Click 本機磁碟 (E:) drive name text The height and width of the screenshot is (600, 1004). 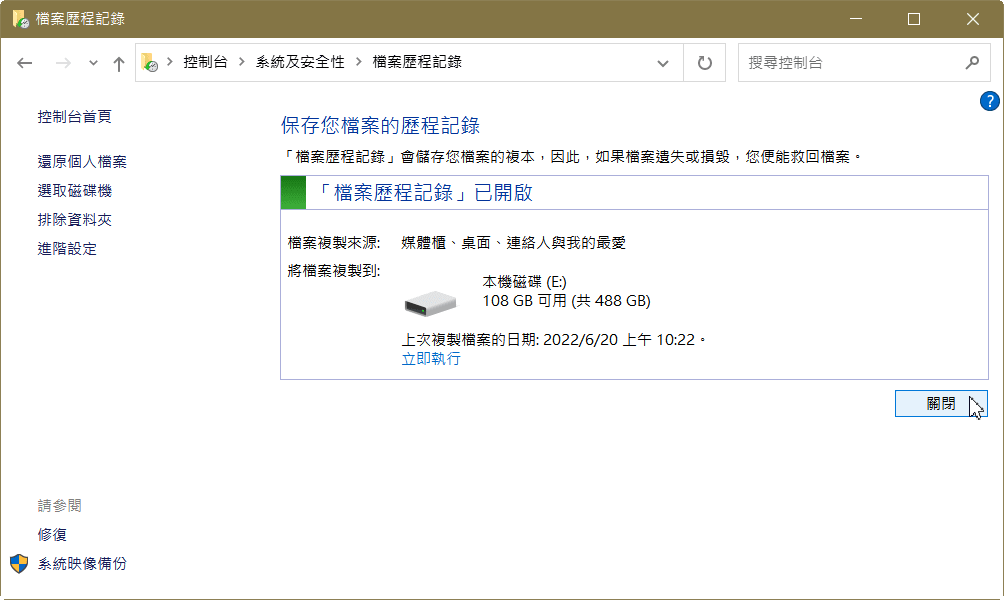click(x=524, y=282)
